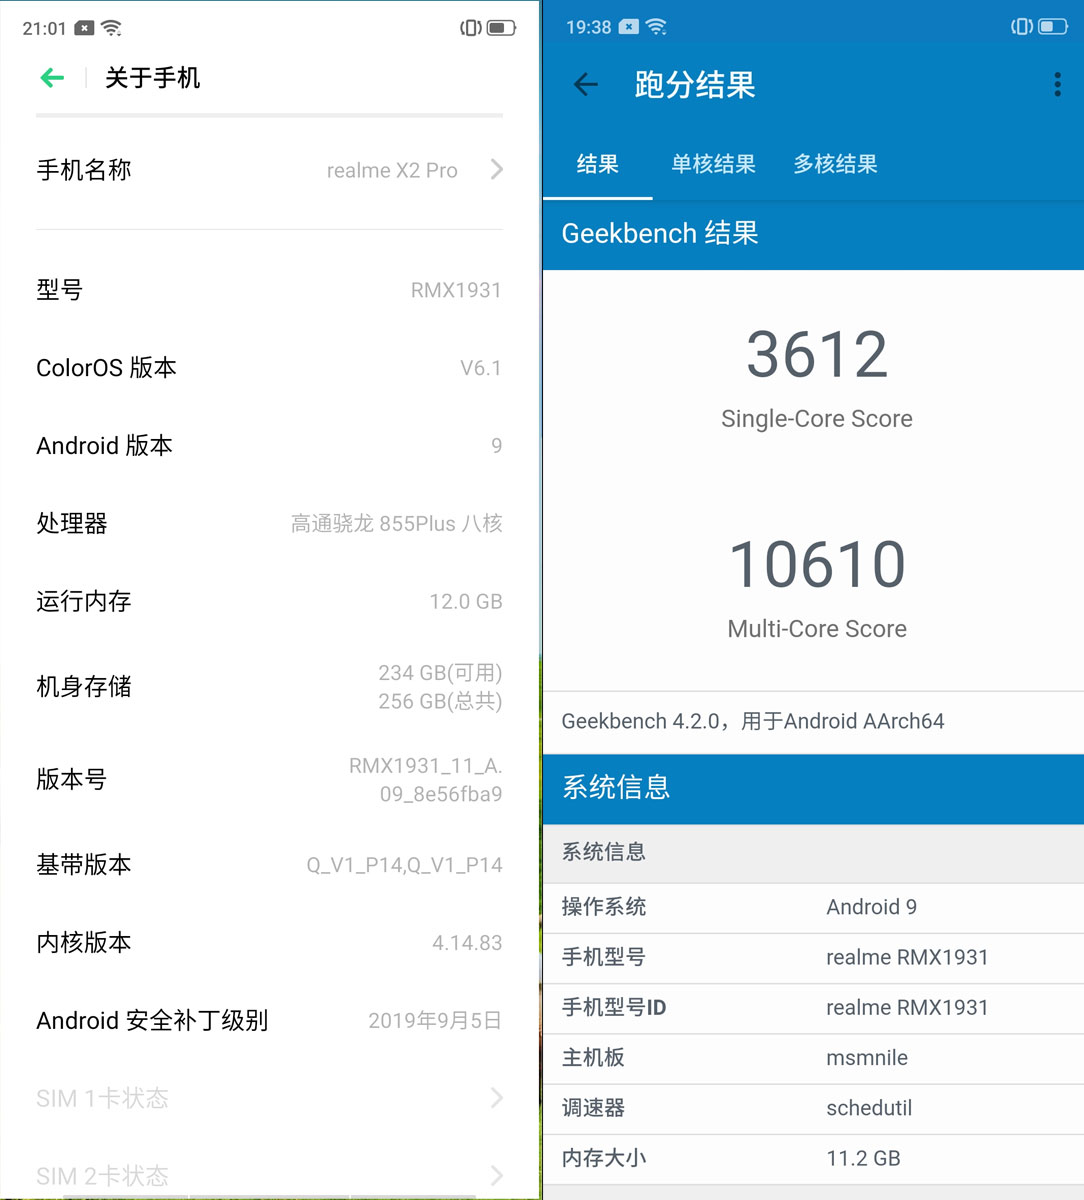Tap the 操作系统 Android 9 row
Image resolution: width=1084 pixels, height=1200 pixels.
tap(813, 908)
